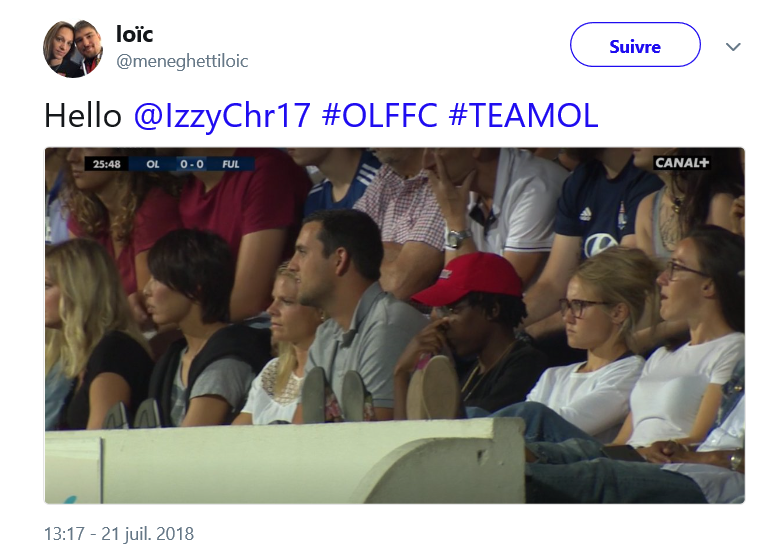
Task: Click the word Hello in the tweet
Action: (83, 116)
